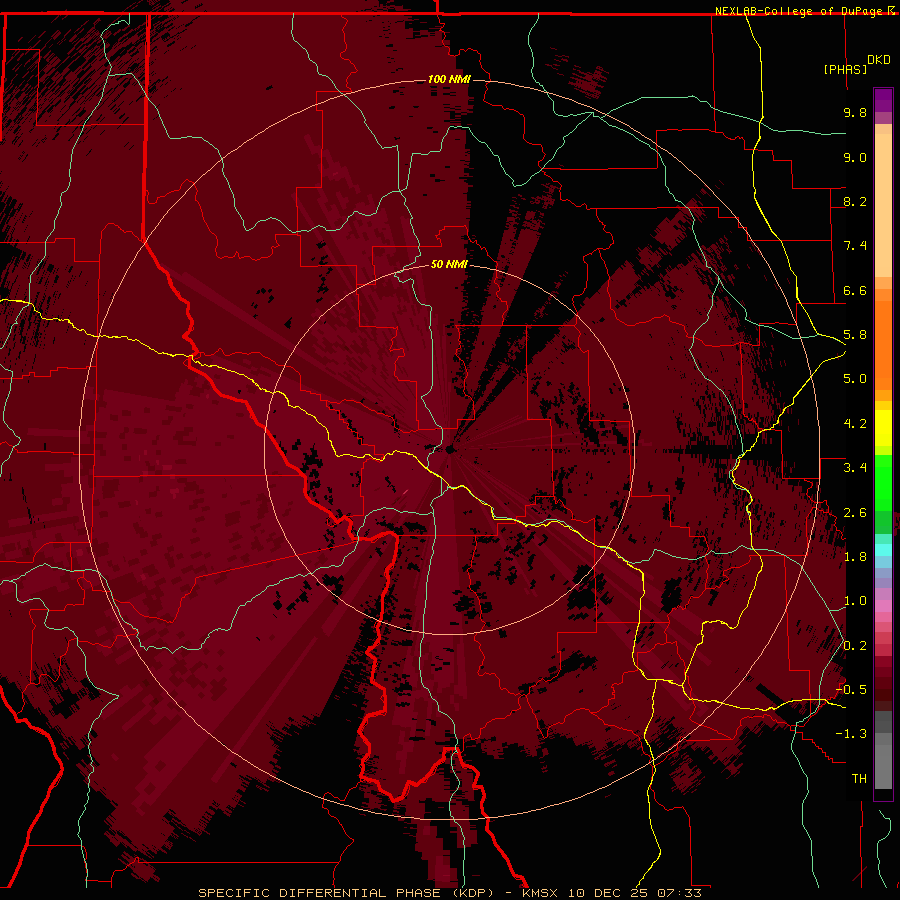Viewport: 900px width, 900px height.
Task: Click the Specific Differential Phase KMSX caption
Action: tap(450, 893)
